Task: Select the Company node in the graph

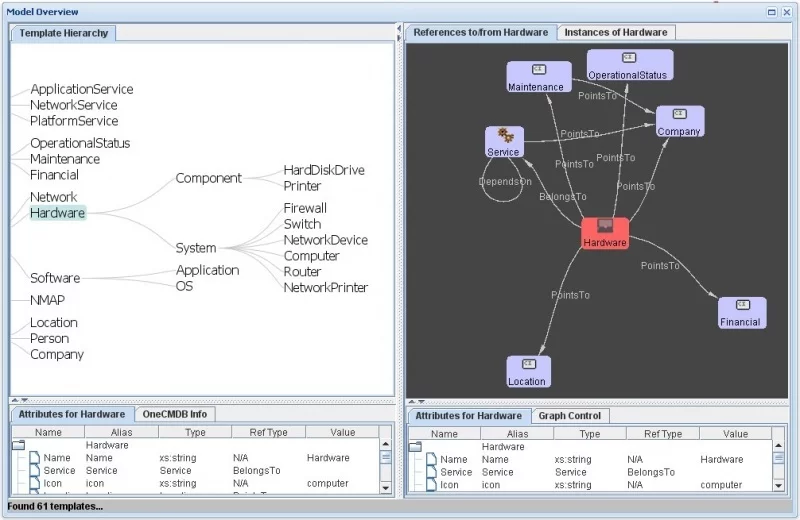Action: [x=680, y=121]
